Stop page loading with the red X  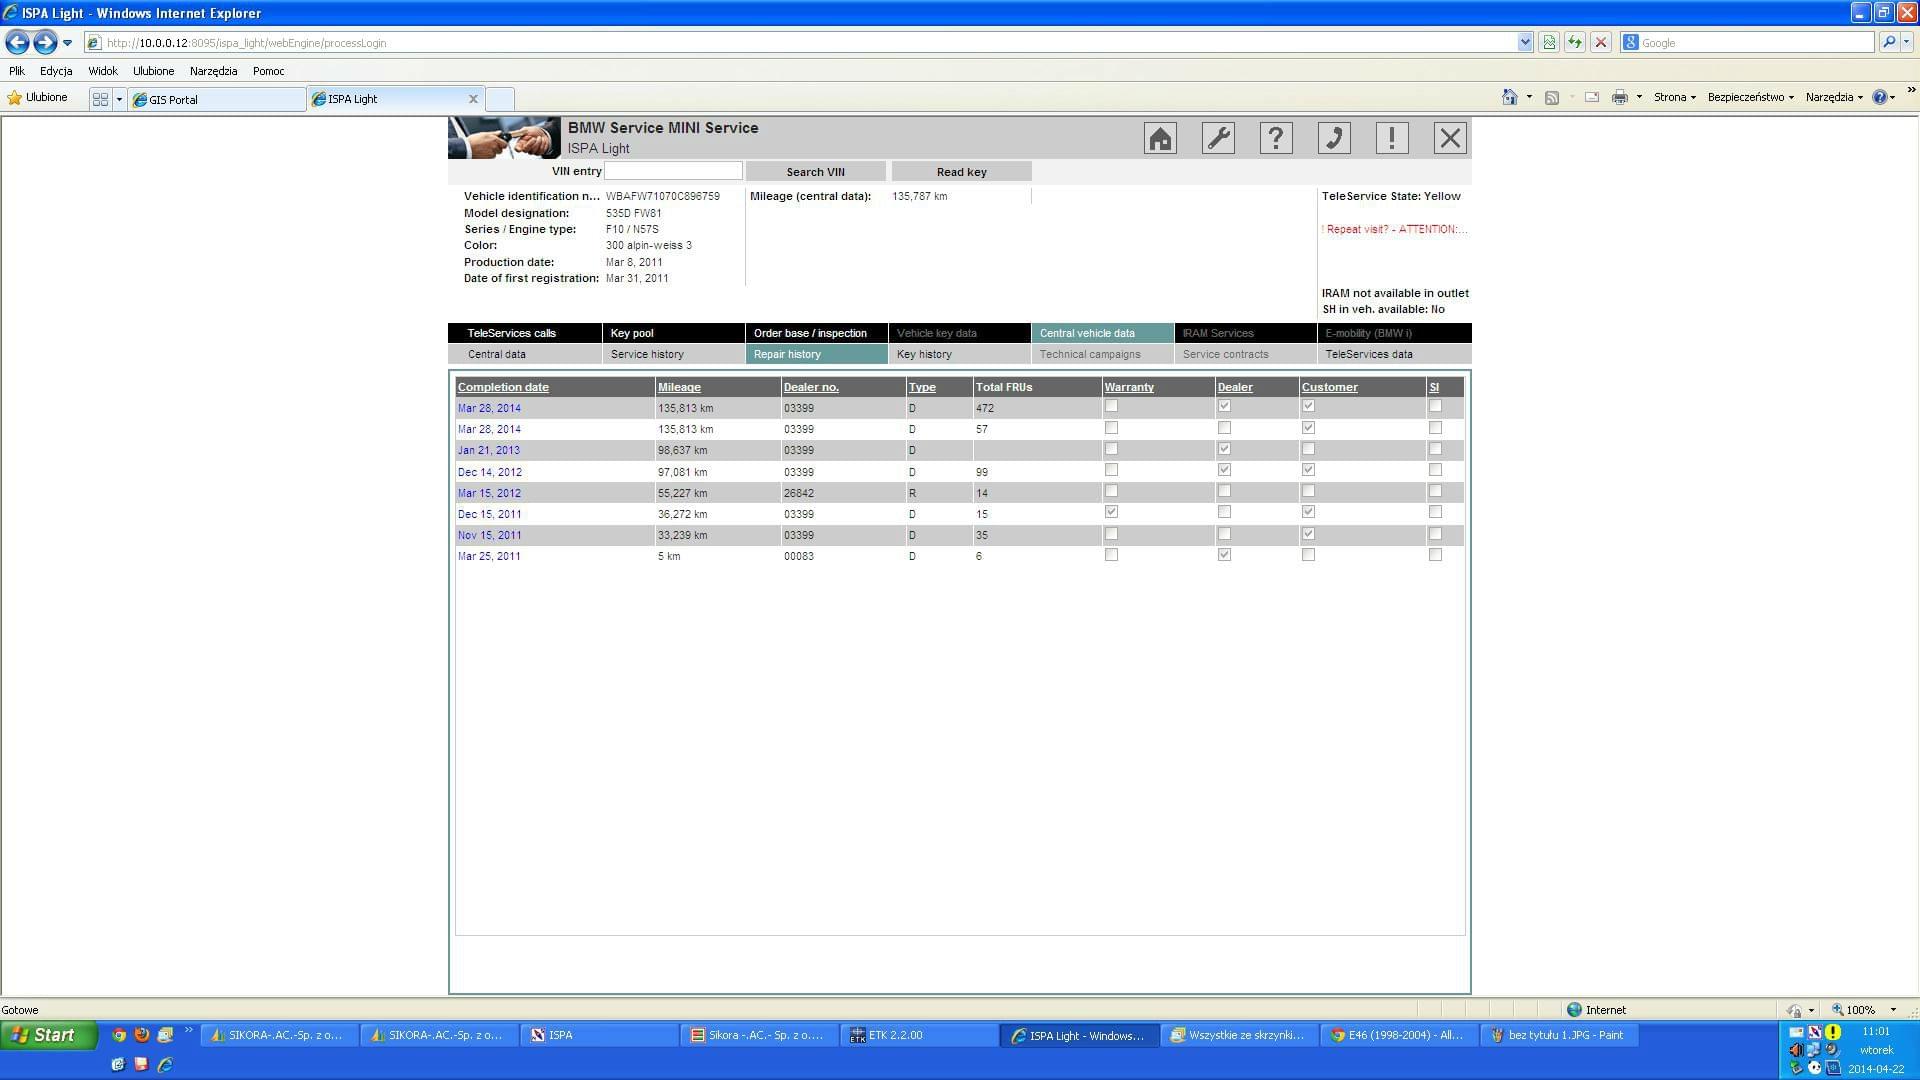click(1601, 42)
